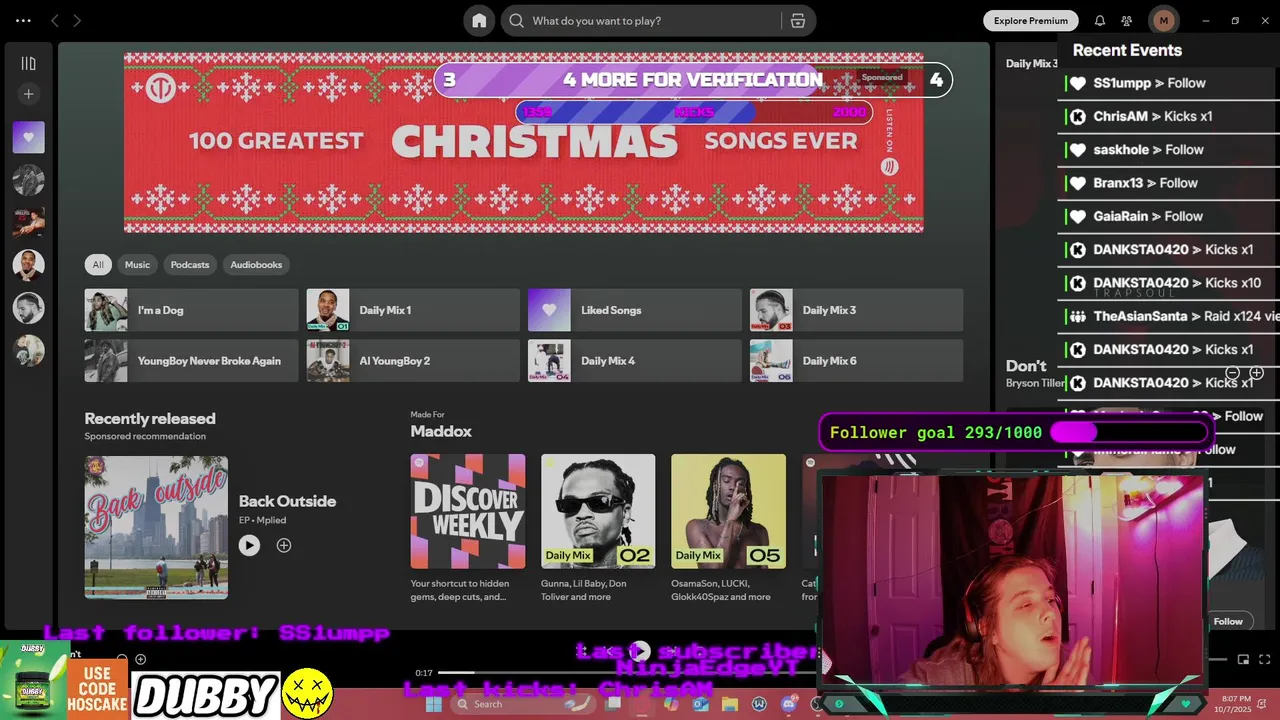Expand Your Library sidebar

pos(28,63)
